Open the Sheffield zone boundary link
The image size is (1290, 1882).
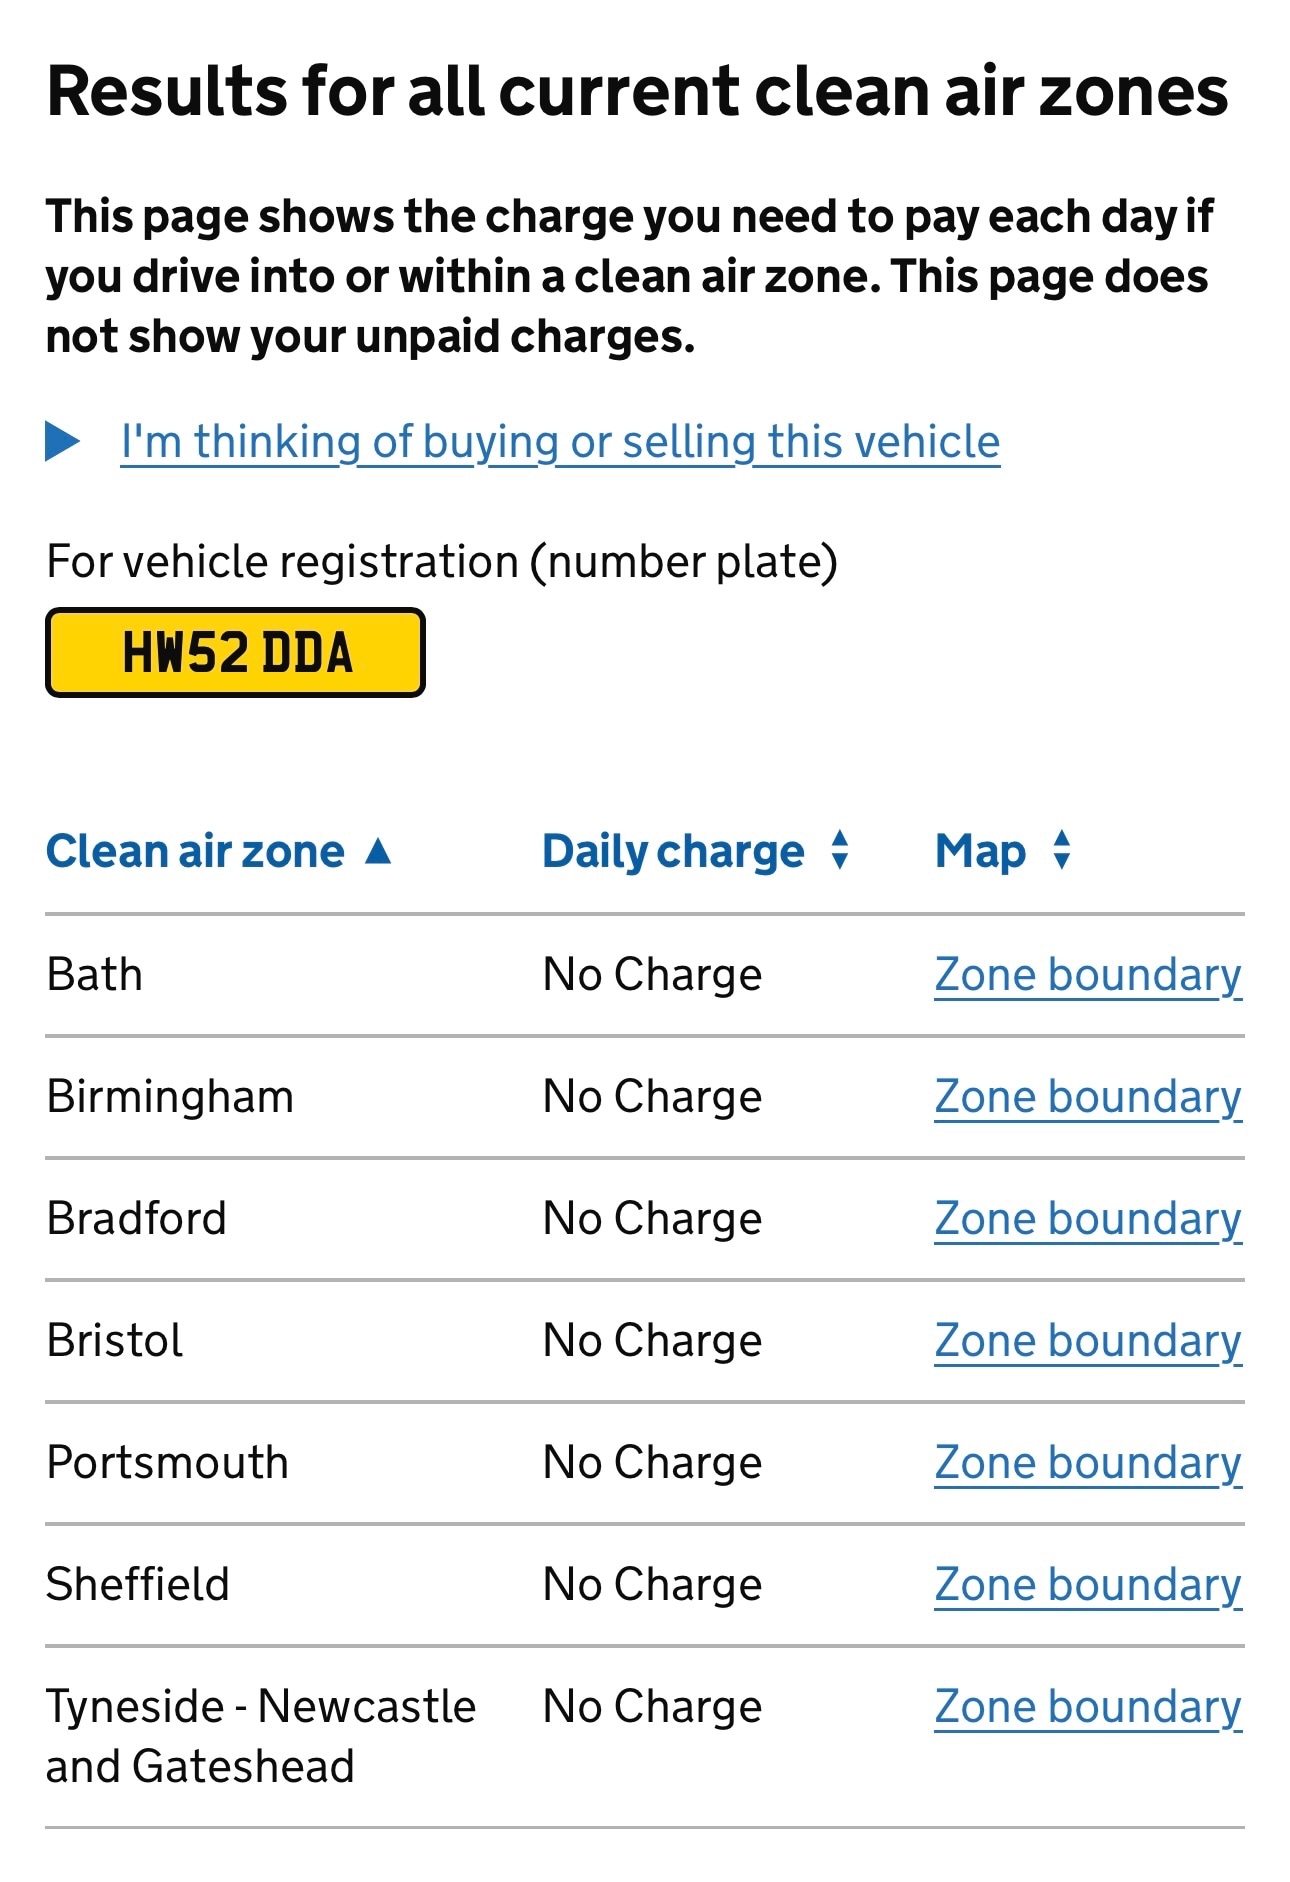click(1087, 1584)
